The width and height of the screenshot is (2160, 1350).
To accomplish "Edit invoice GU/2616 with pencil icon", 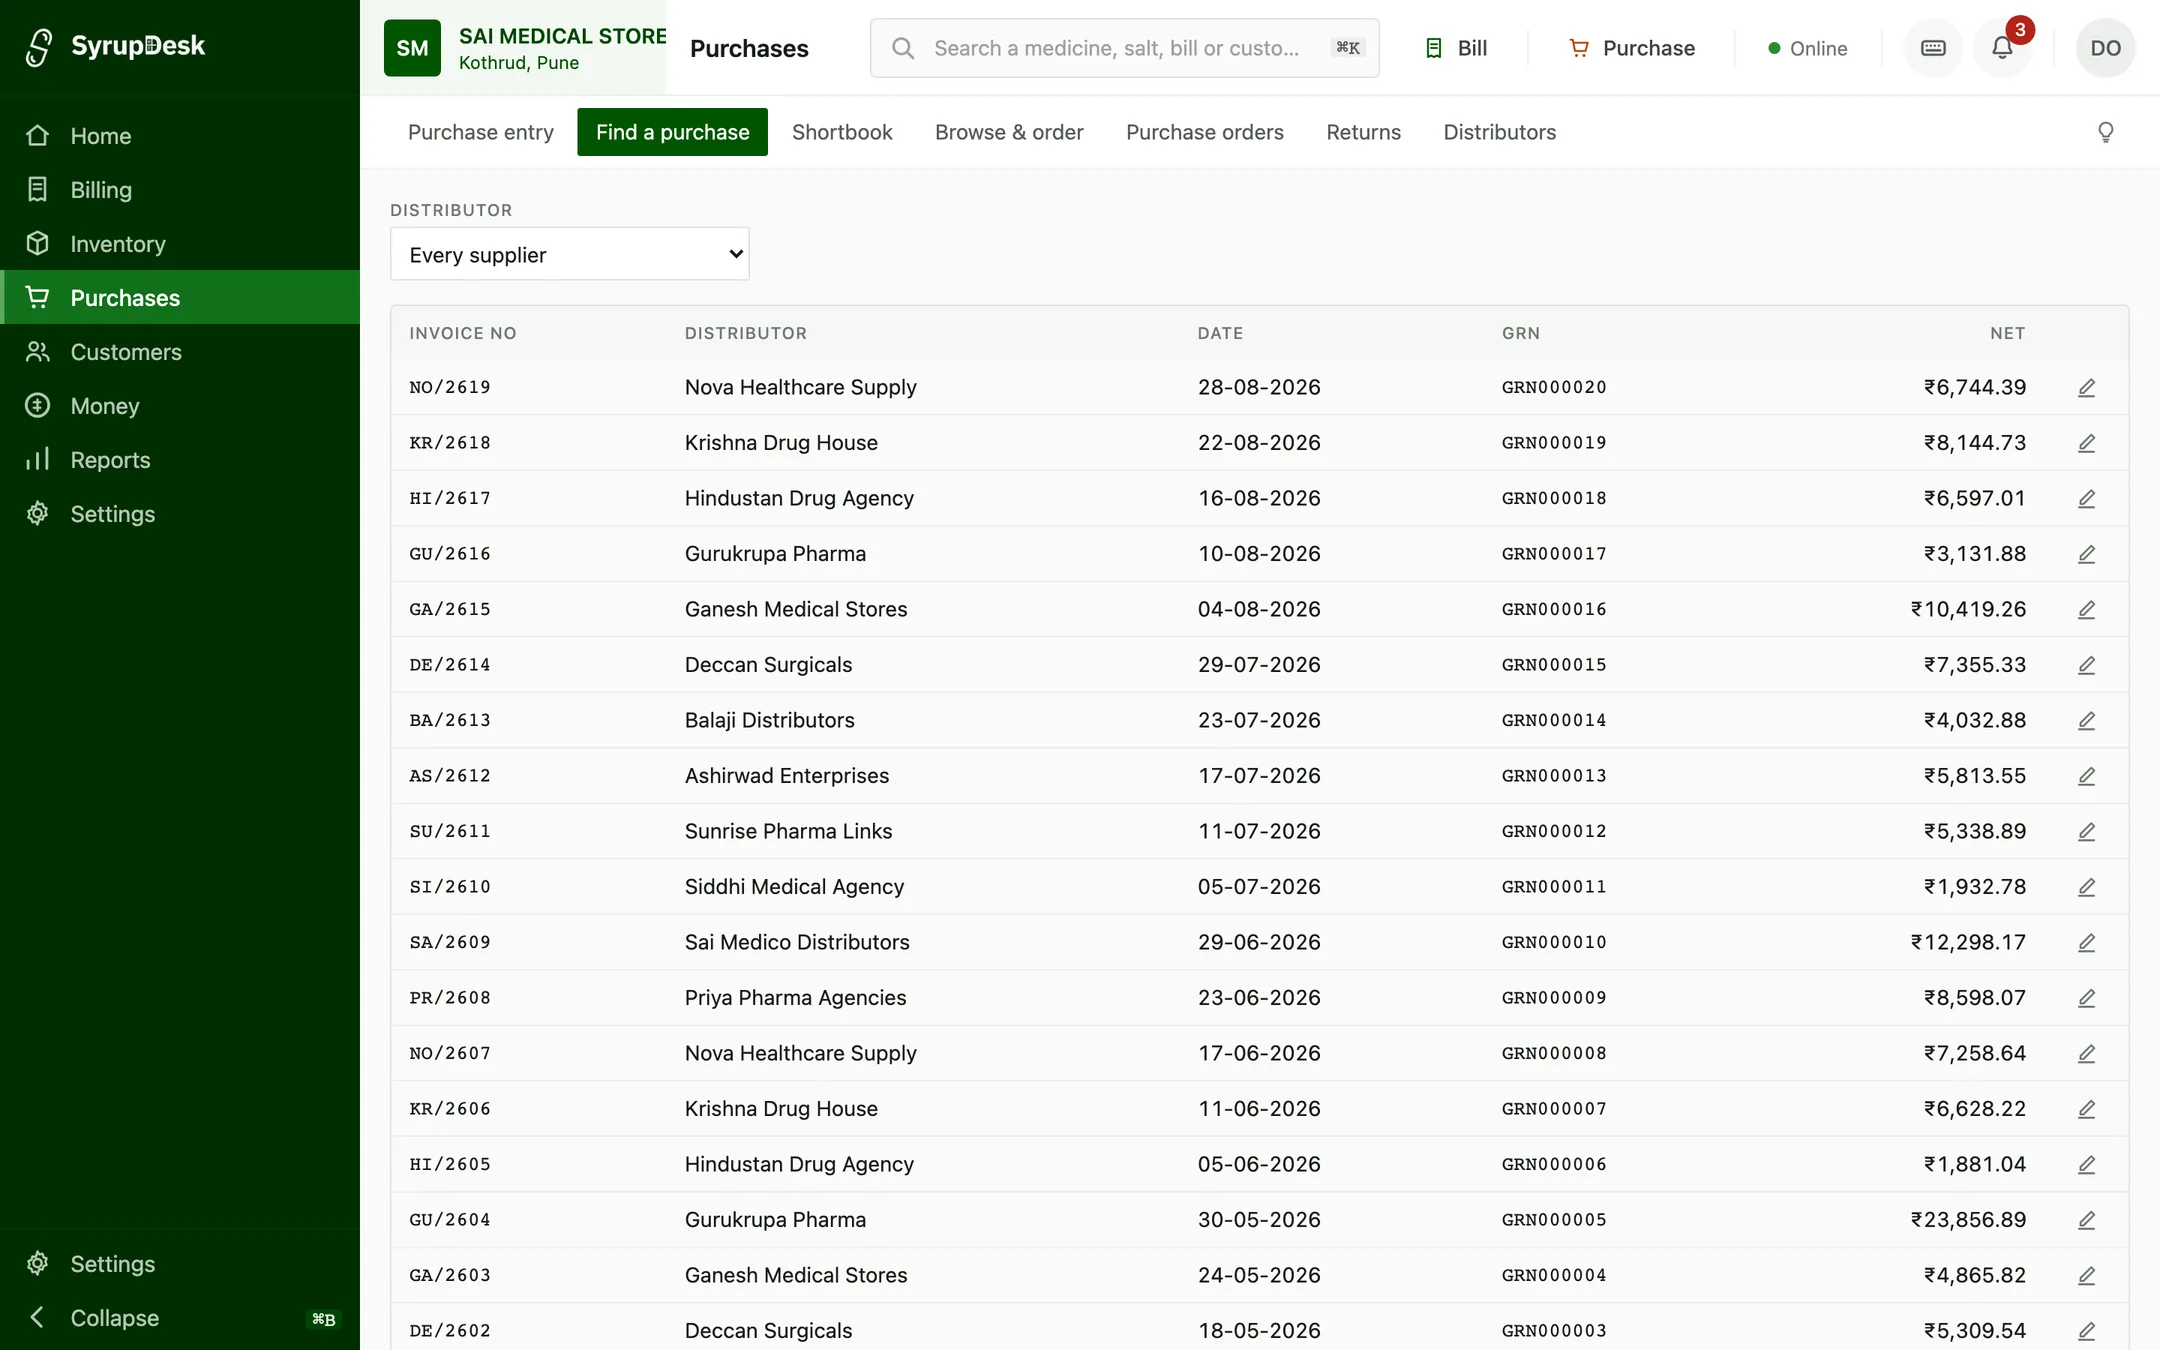I will click(x=2086, y=554).
